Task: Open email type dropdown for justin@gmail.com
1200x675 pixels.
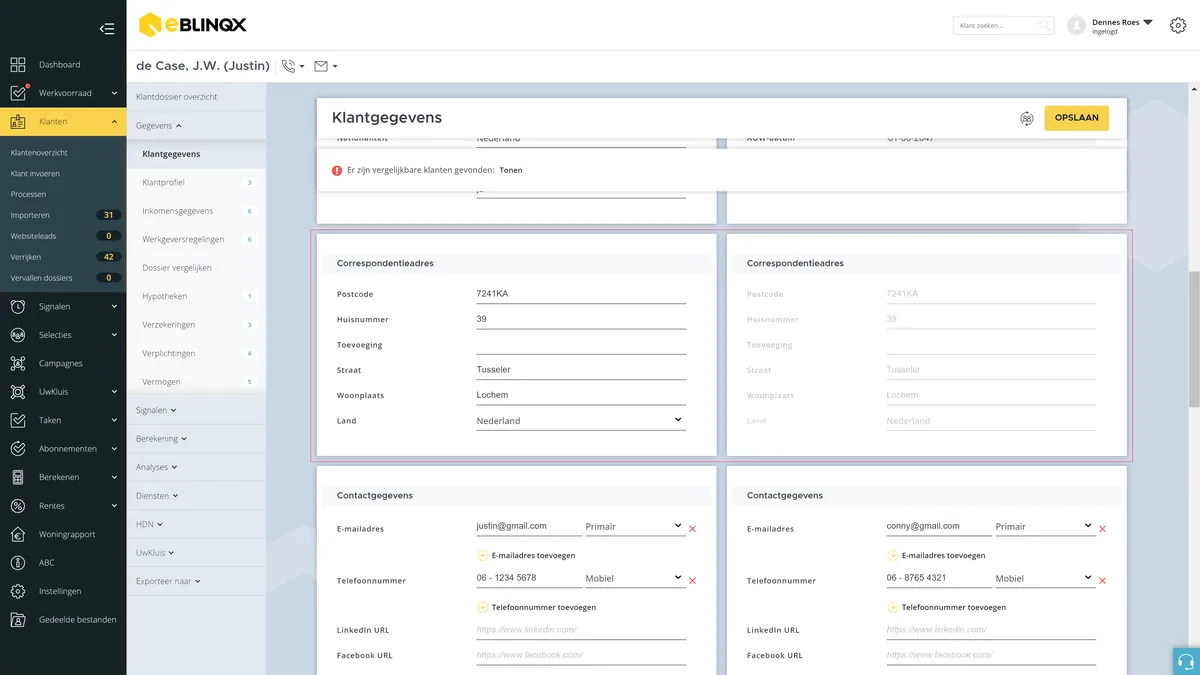Action: 634,526
